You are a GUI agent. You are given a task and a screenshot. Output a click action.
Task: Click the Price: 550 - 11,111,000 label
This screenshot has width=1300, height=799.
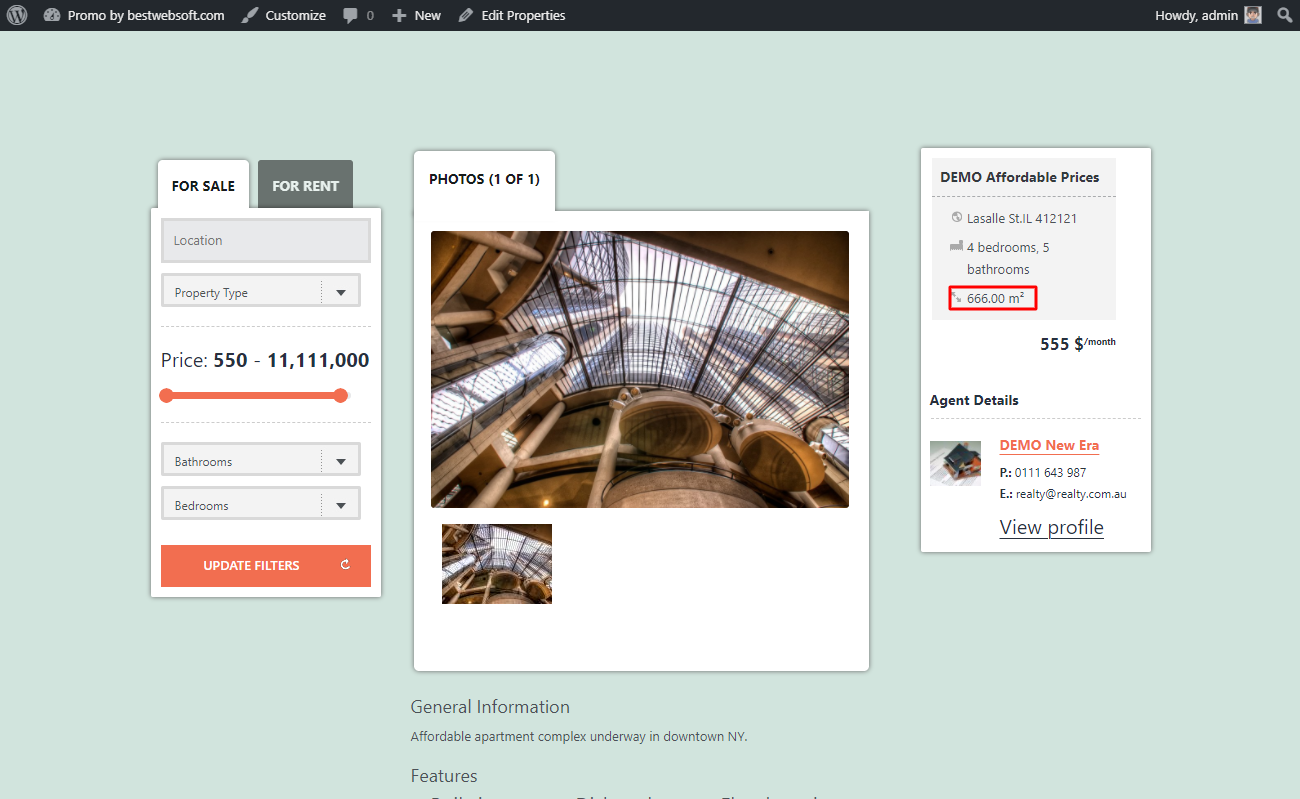pos(265,360)
